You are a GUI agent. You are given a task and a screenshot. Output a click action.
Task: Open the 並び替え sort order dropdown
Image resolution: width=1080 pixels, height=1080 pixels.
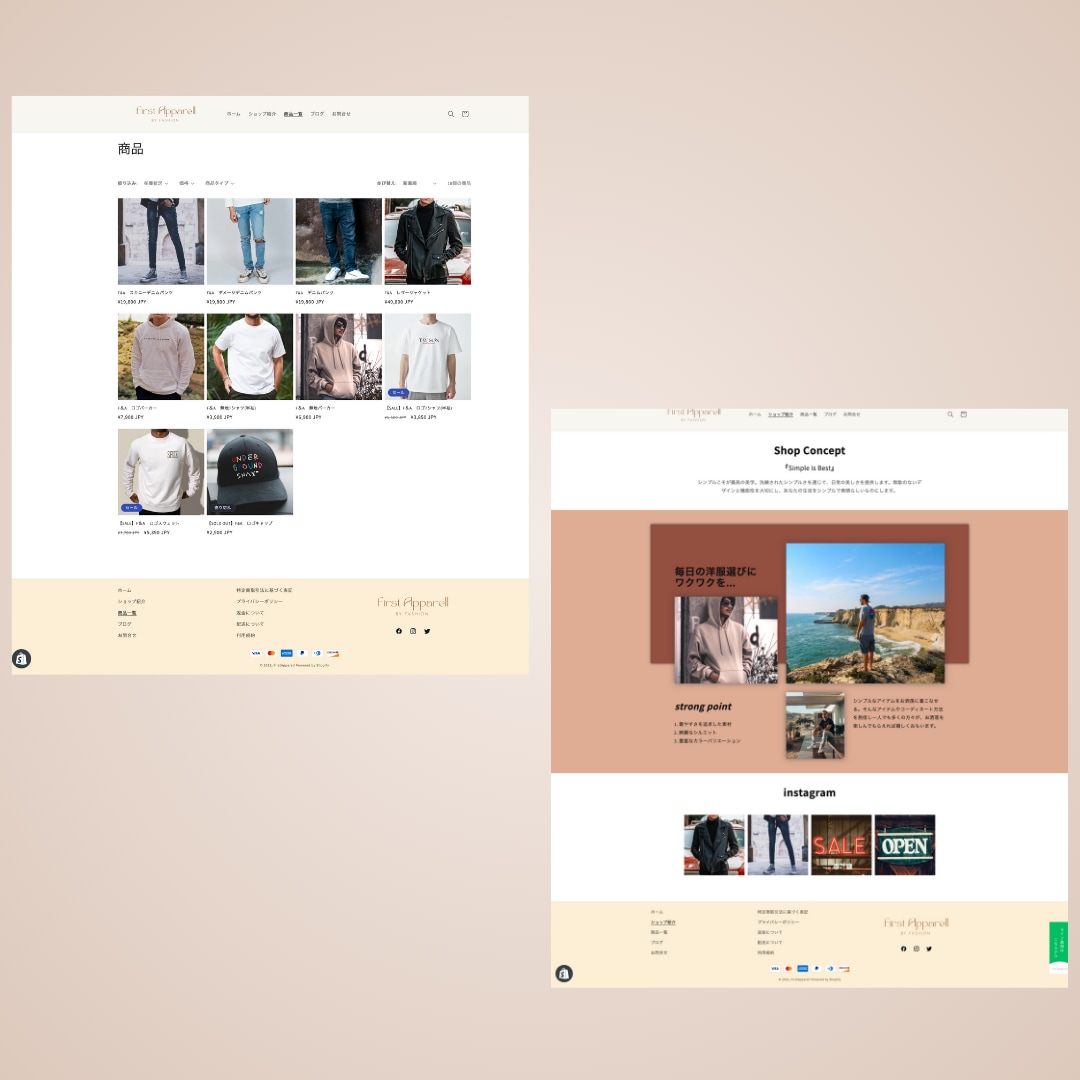tap(419, 183)
